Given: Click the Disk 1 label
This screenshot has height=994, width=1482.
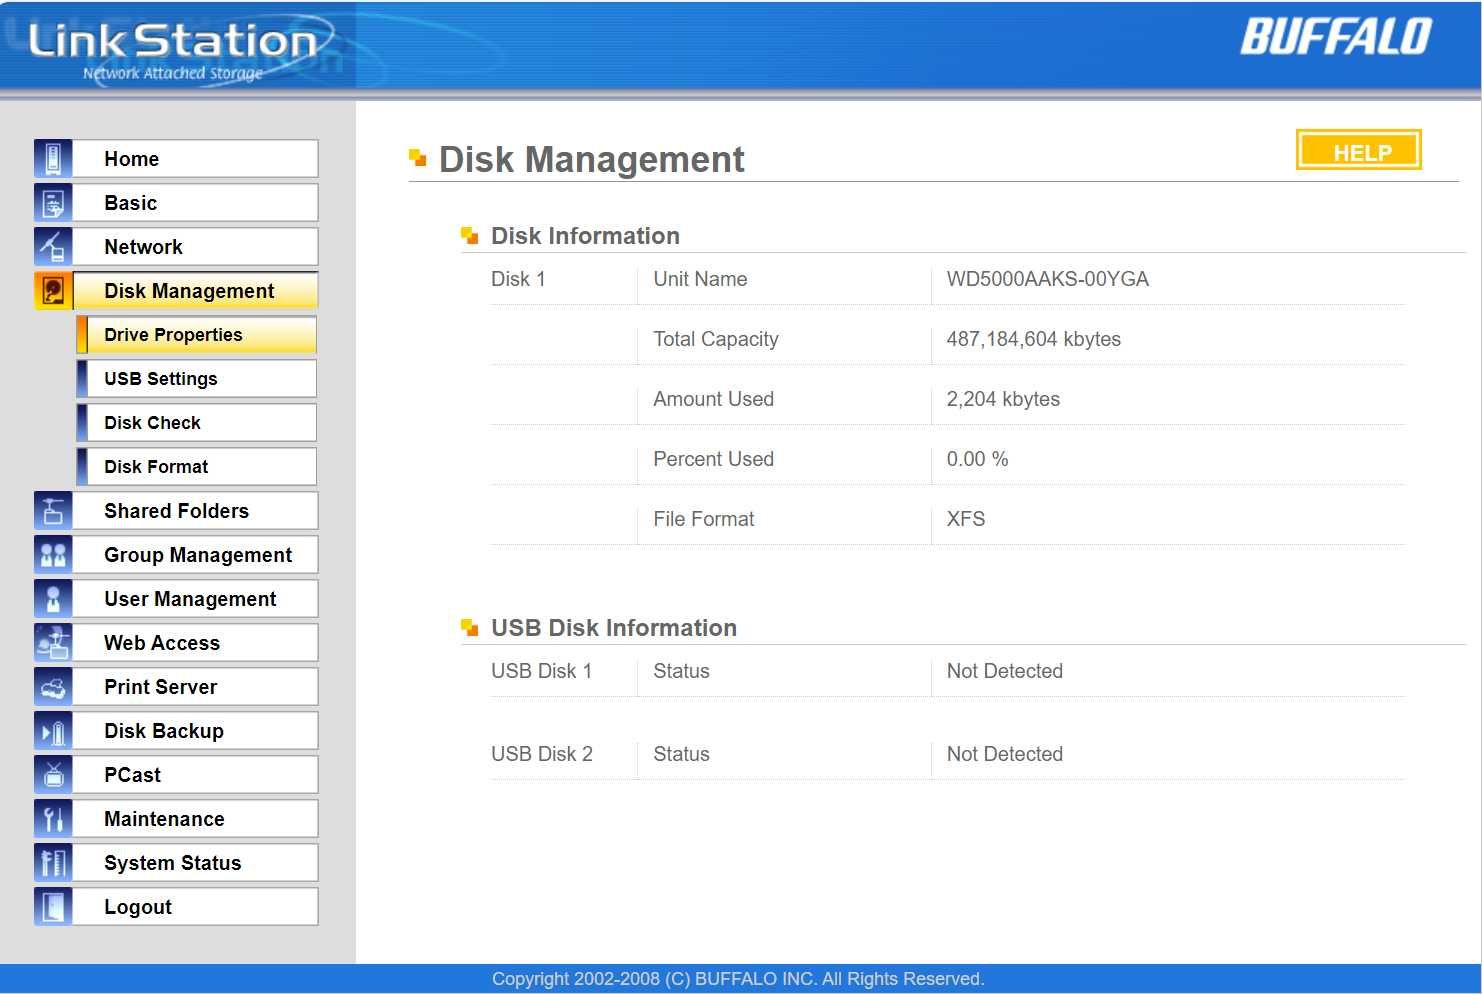Looking at the screenshot, I should (x=518, y=279).
